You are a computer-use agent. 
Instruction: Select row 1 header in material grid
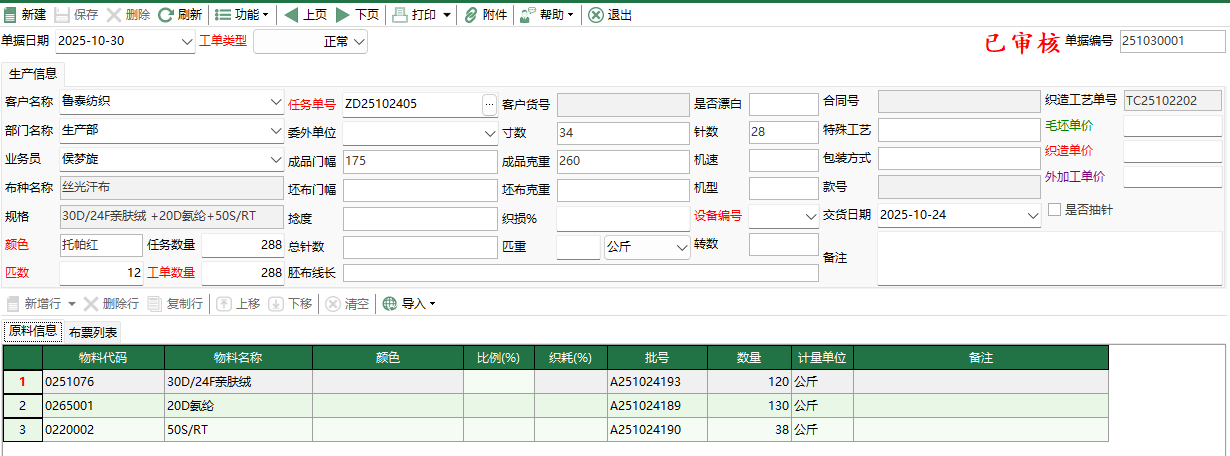tap(22, 382)
